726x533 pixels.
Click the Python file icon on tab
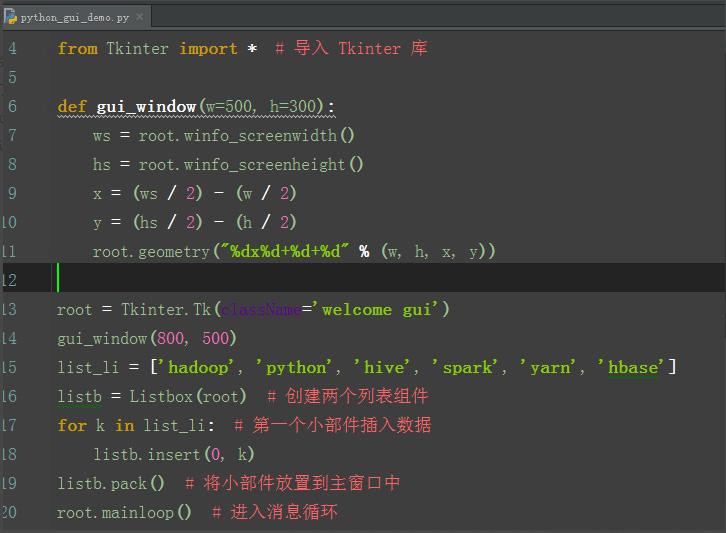11,17
